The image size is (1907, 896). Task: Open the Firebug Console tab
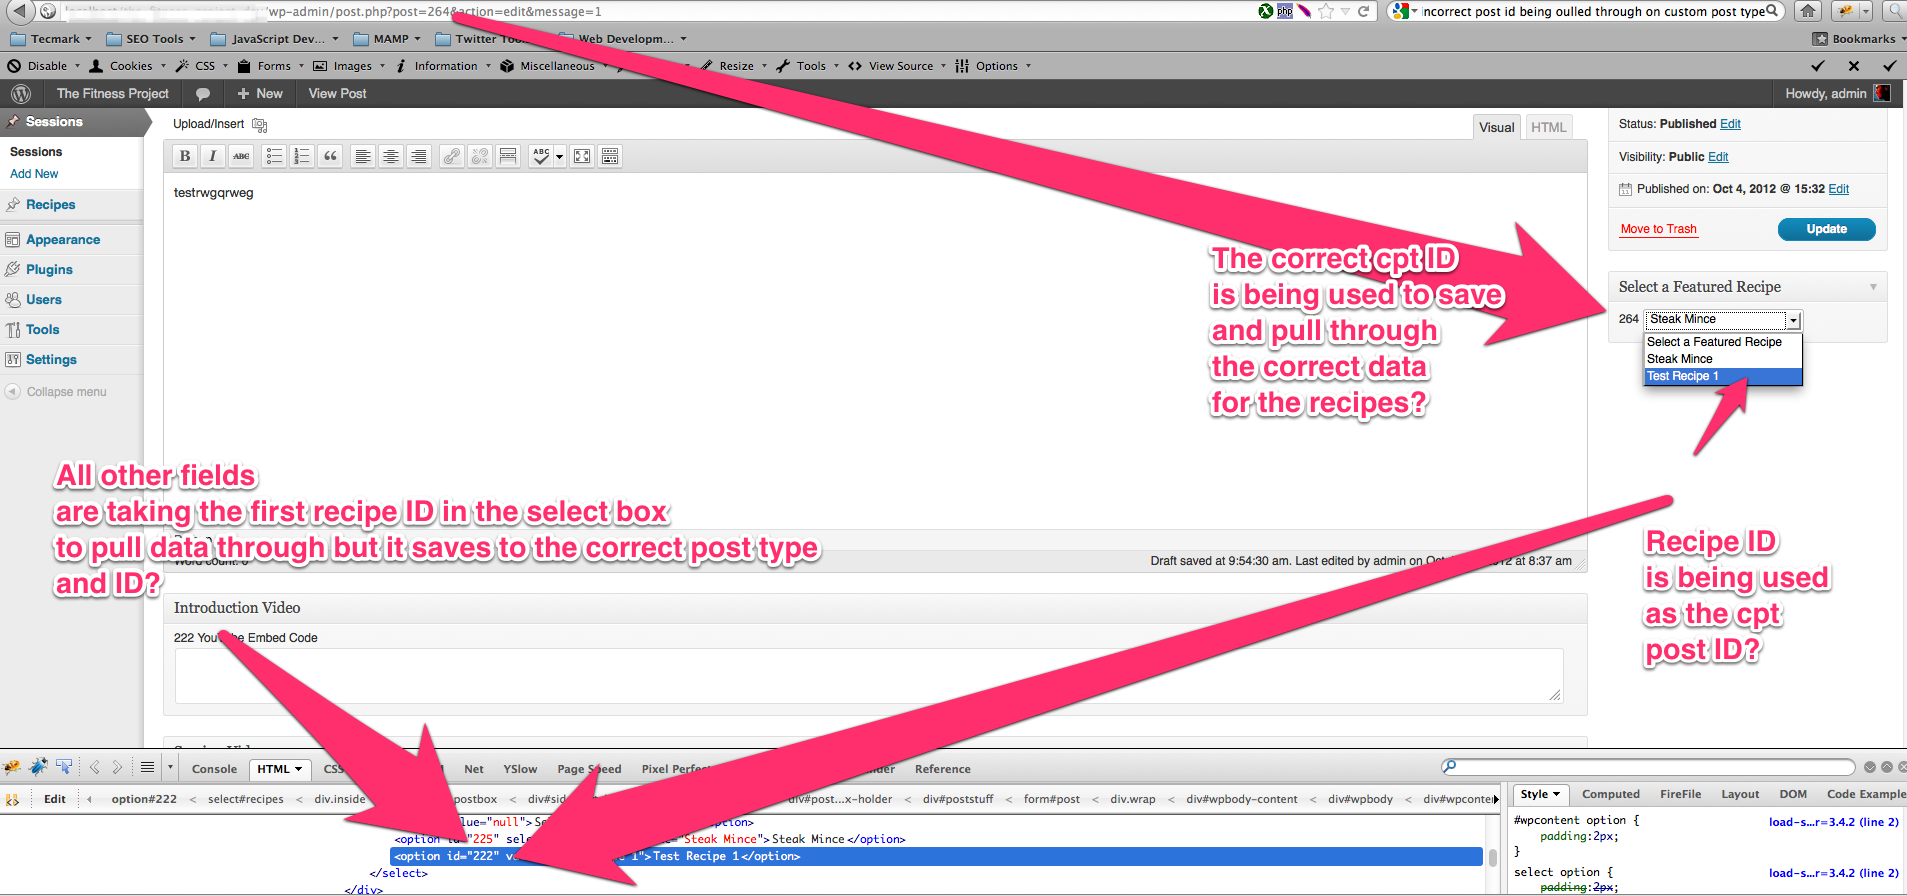point(214,769)
